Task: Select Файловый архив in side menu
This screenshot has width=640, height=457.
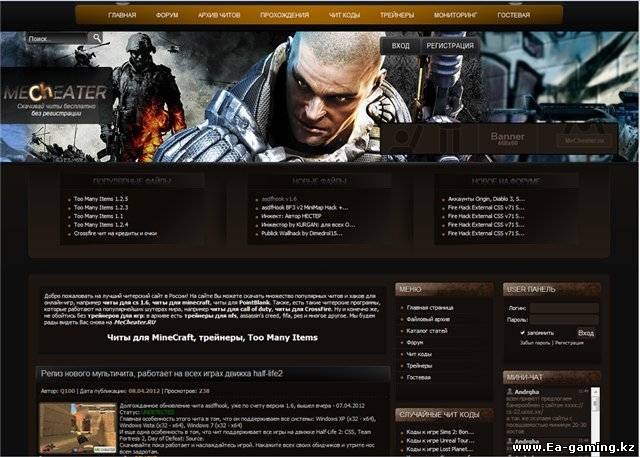Action: pos(428,319)
